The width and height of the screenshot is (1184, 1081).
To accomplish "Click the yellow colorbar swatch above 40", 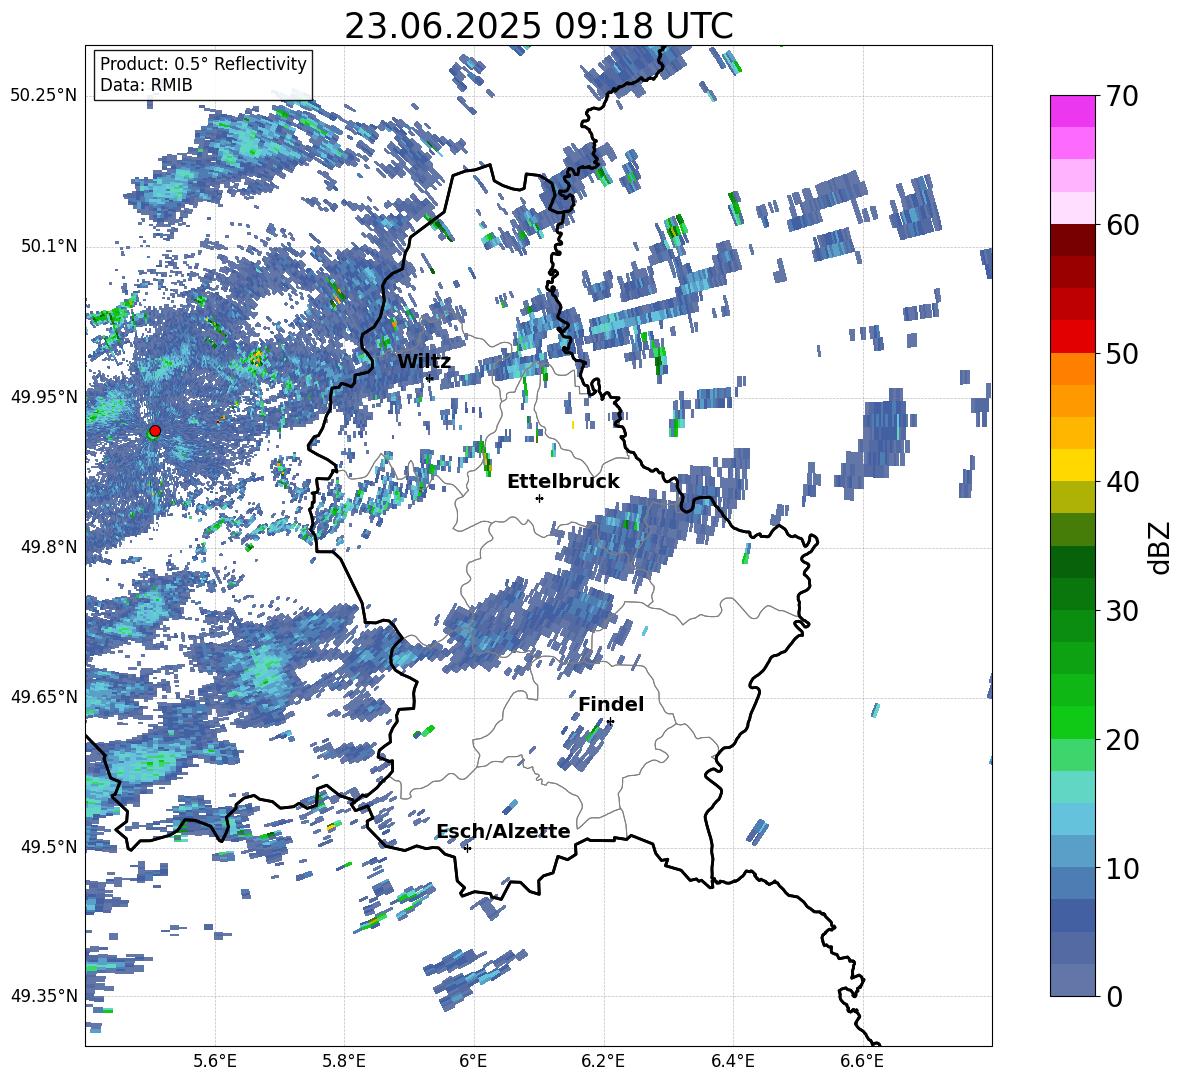I will pos(1072,465).
